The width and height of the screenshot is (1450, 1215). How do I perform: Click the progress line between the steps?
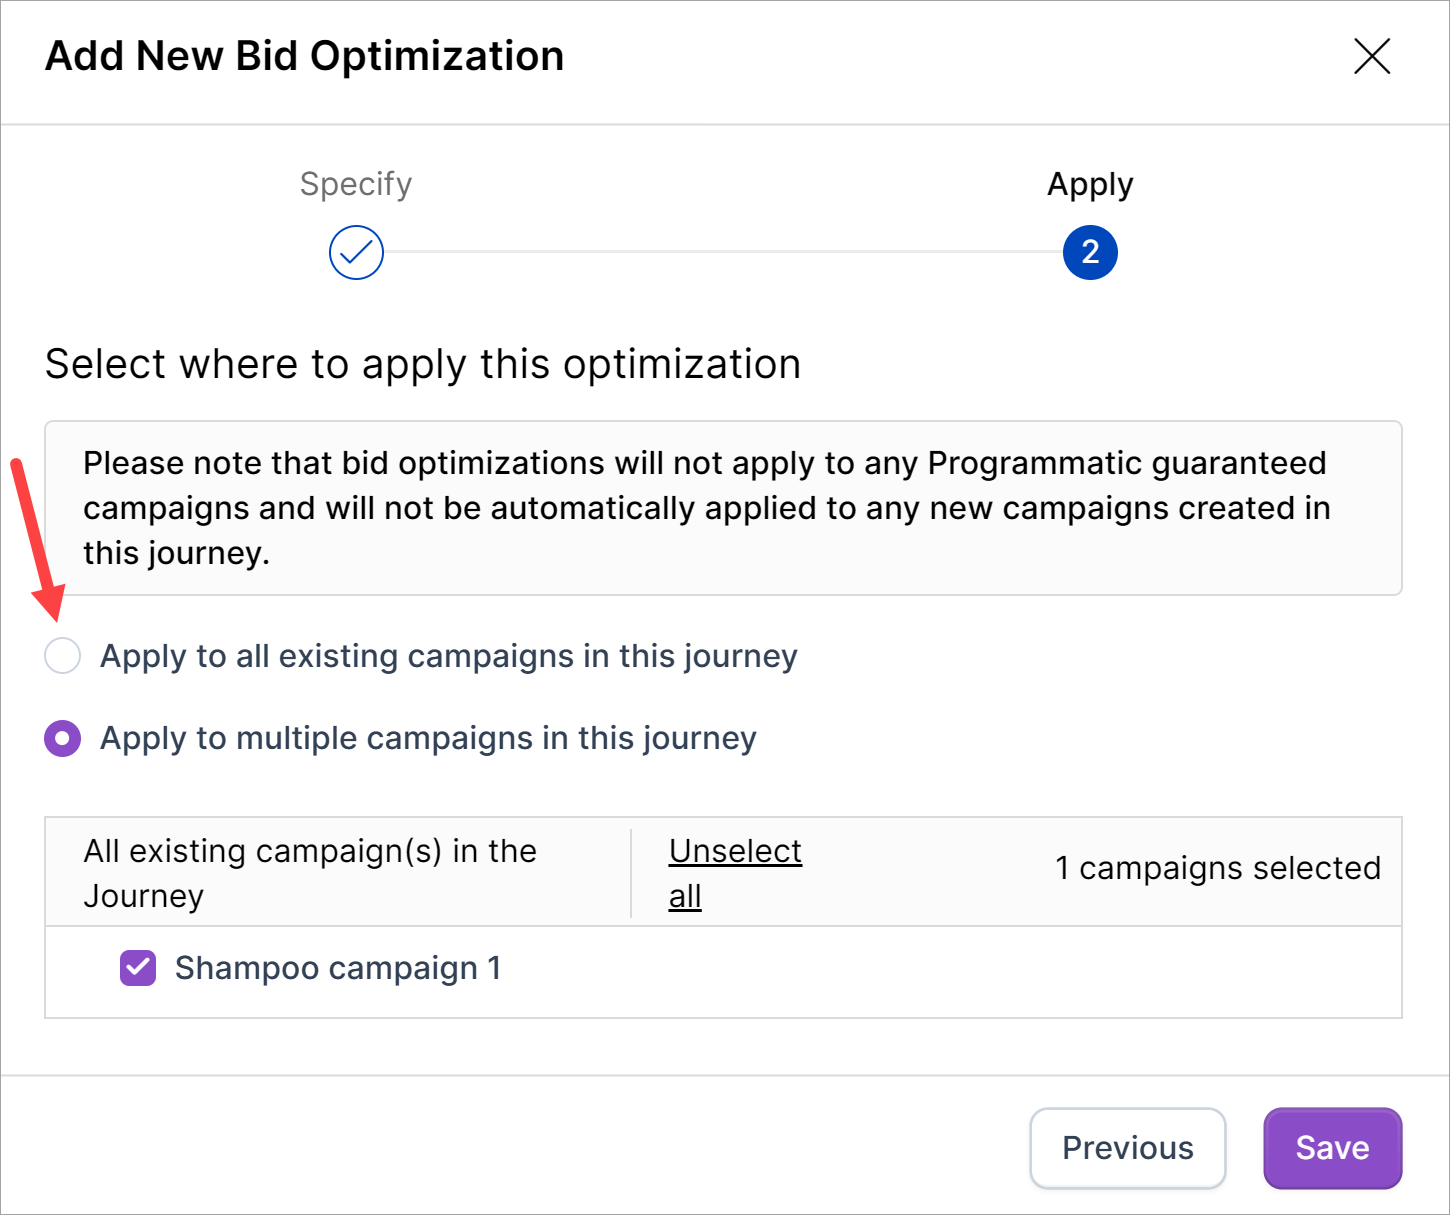click(x=722, y=252)
